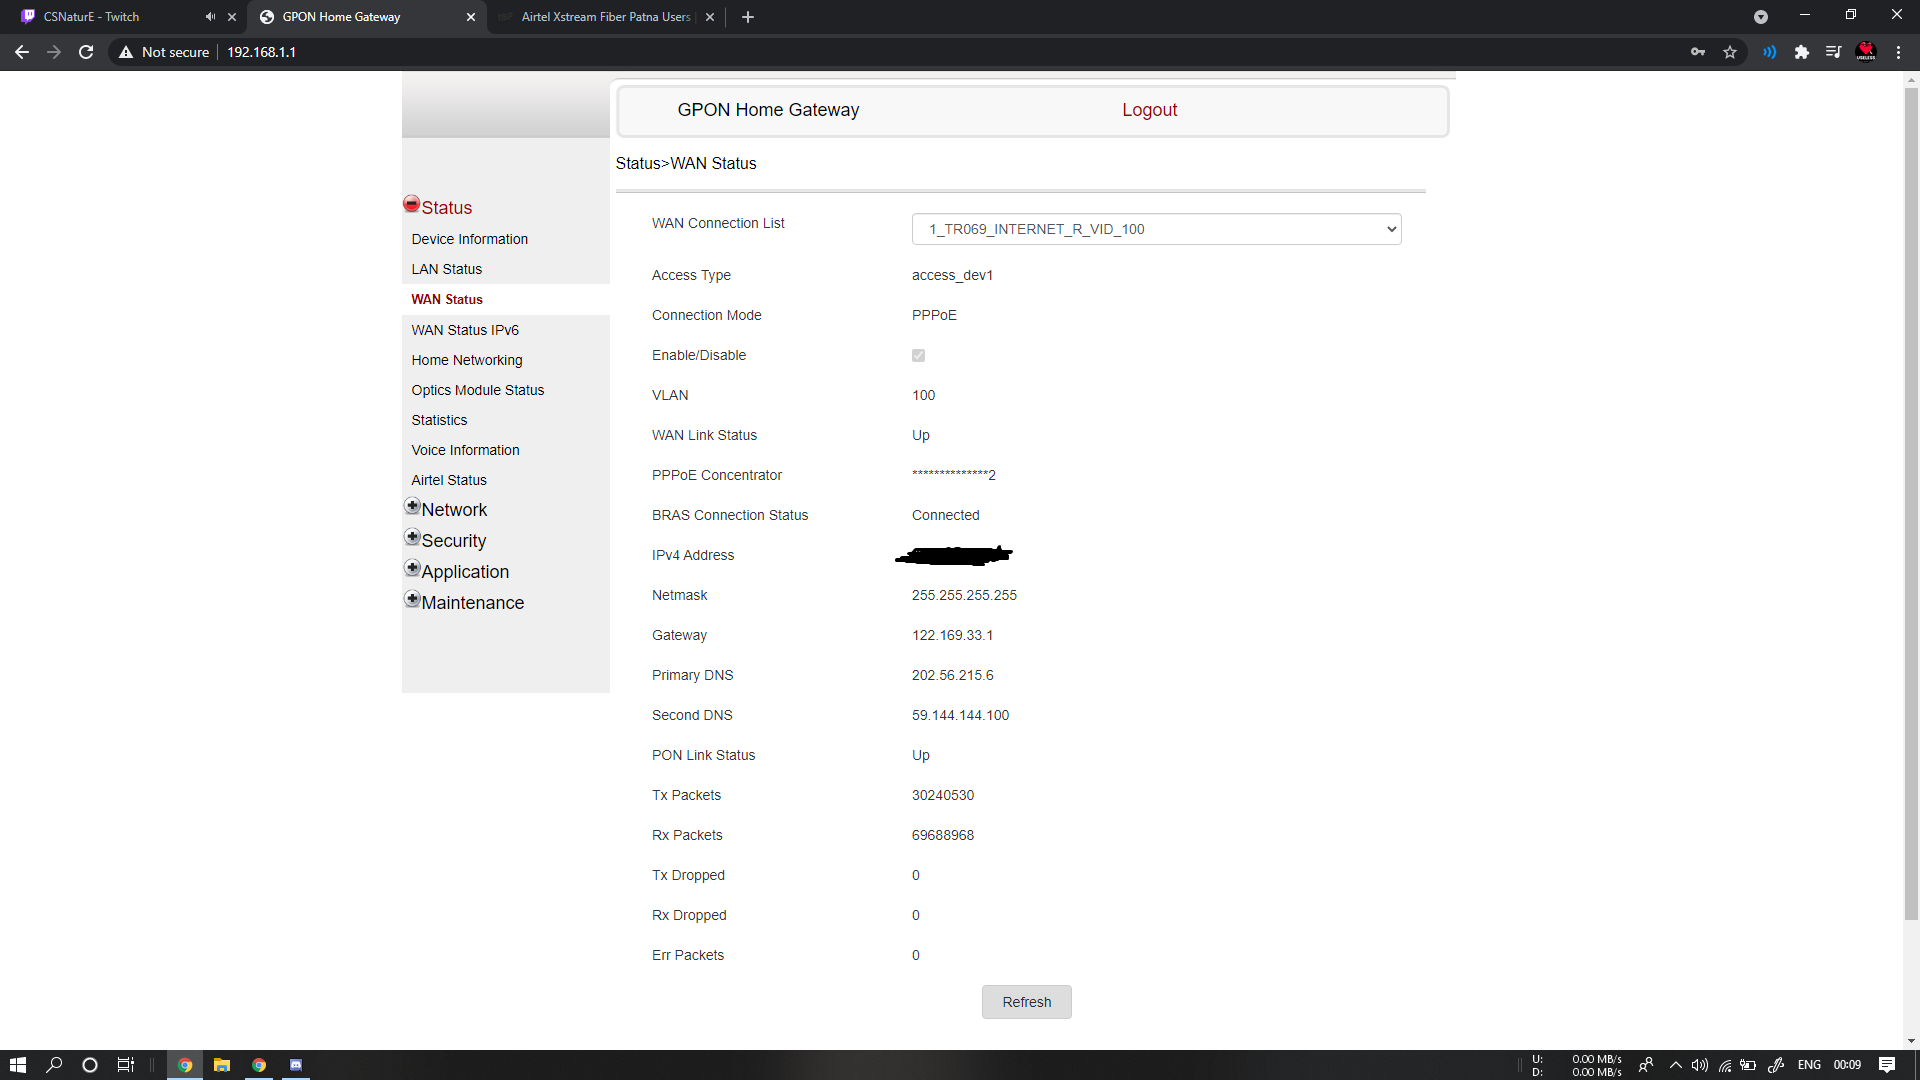The image size is (1920, 1080).
Task: Expand the Application section plus icon
Action: tap(412, 568)
